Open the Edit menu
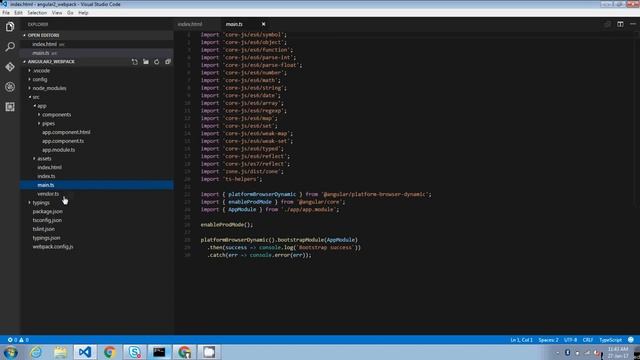This screenshot has width=640, height=360. pos(18,13)
